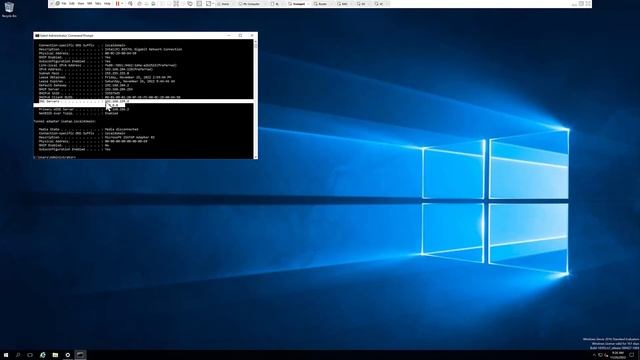Image resolution: width=640 pixels, height=360 pixels.
Task: Open the File menu in the VM toolbar
Action: tap(64, 4)
